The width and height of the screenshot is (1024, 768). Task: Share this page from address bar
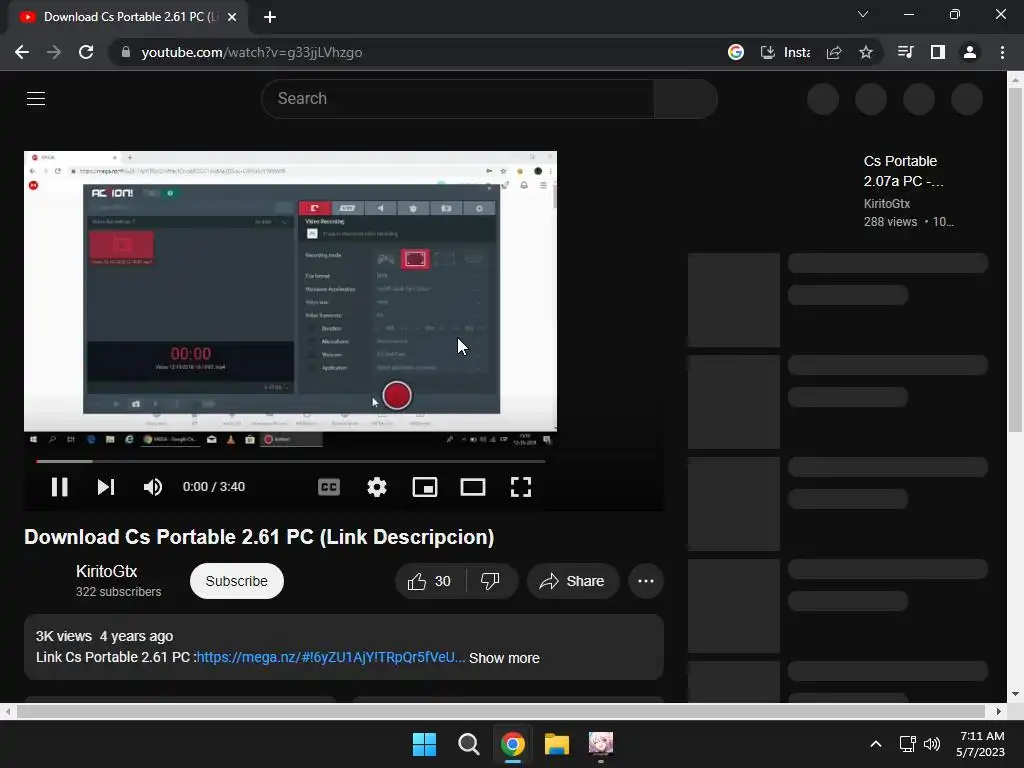(834, 52)
